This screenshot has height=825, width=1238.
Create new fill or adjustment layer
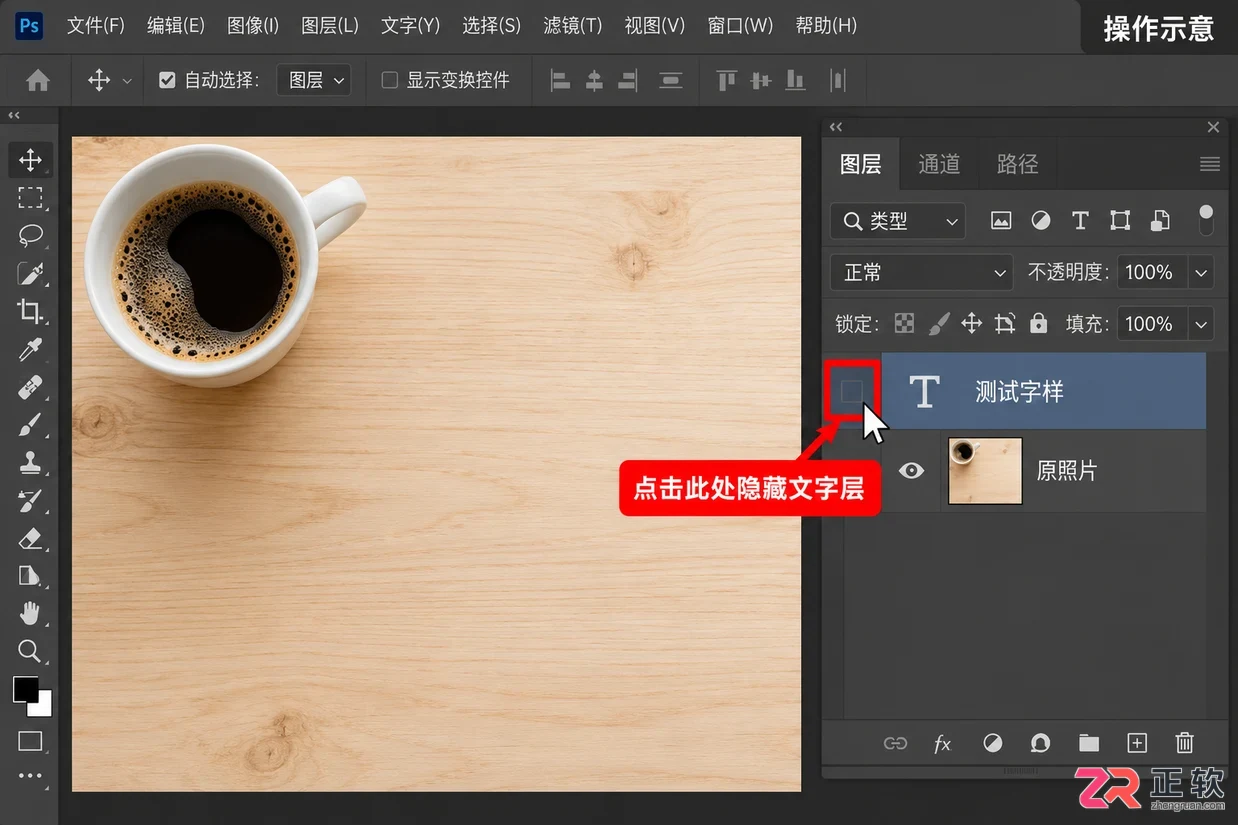click(992, 743)
